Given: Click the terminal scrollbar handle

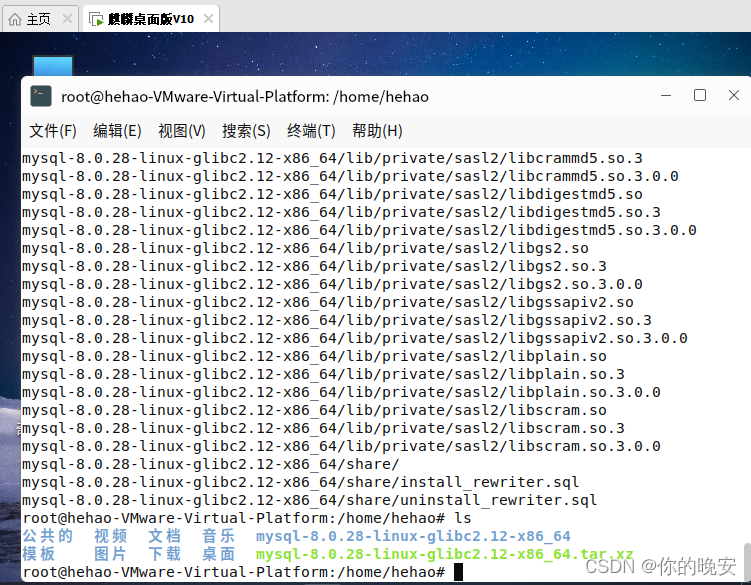Looking at the screenshot, I should (747, 561).
